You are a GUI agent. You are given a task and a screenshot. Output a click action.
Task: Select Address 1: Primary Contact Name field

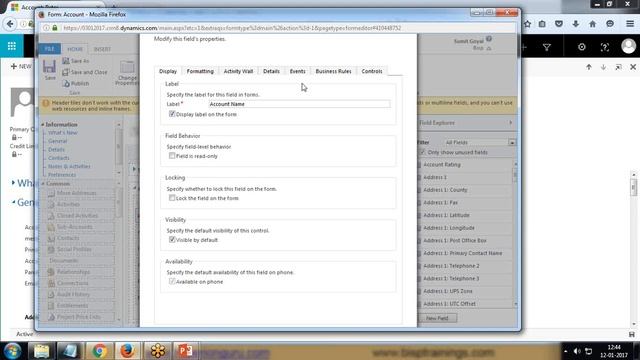click(462, 253)
